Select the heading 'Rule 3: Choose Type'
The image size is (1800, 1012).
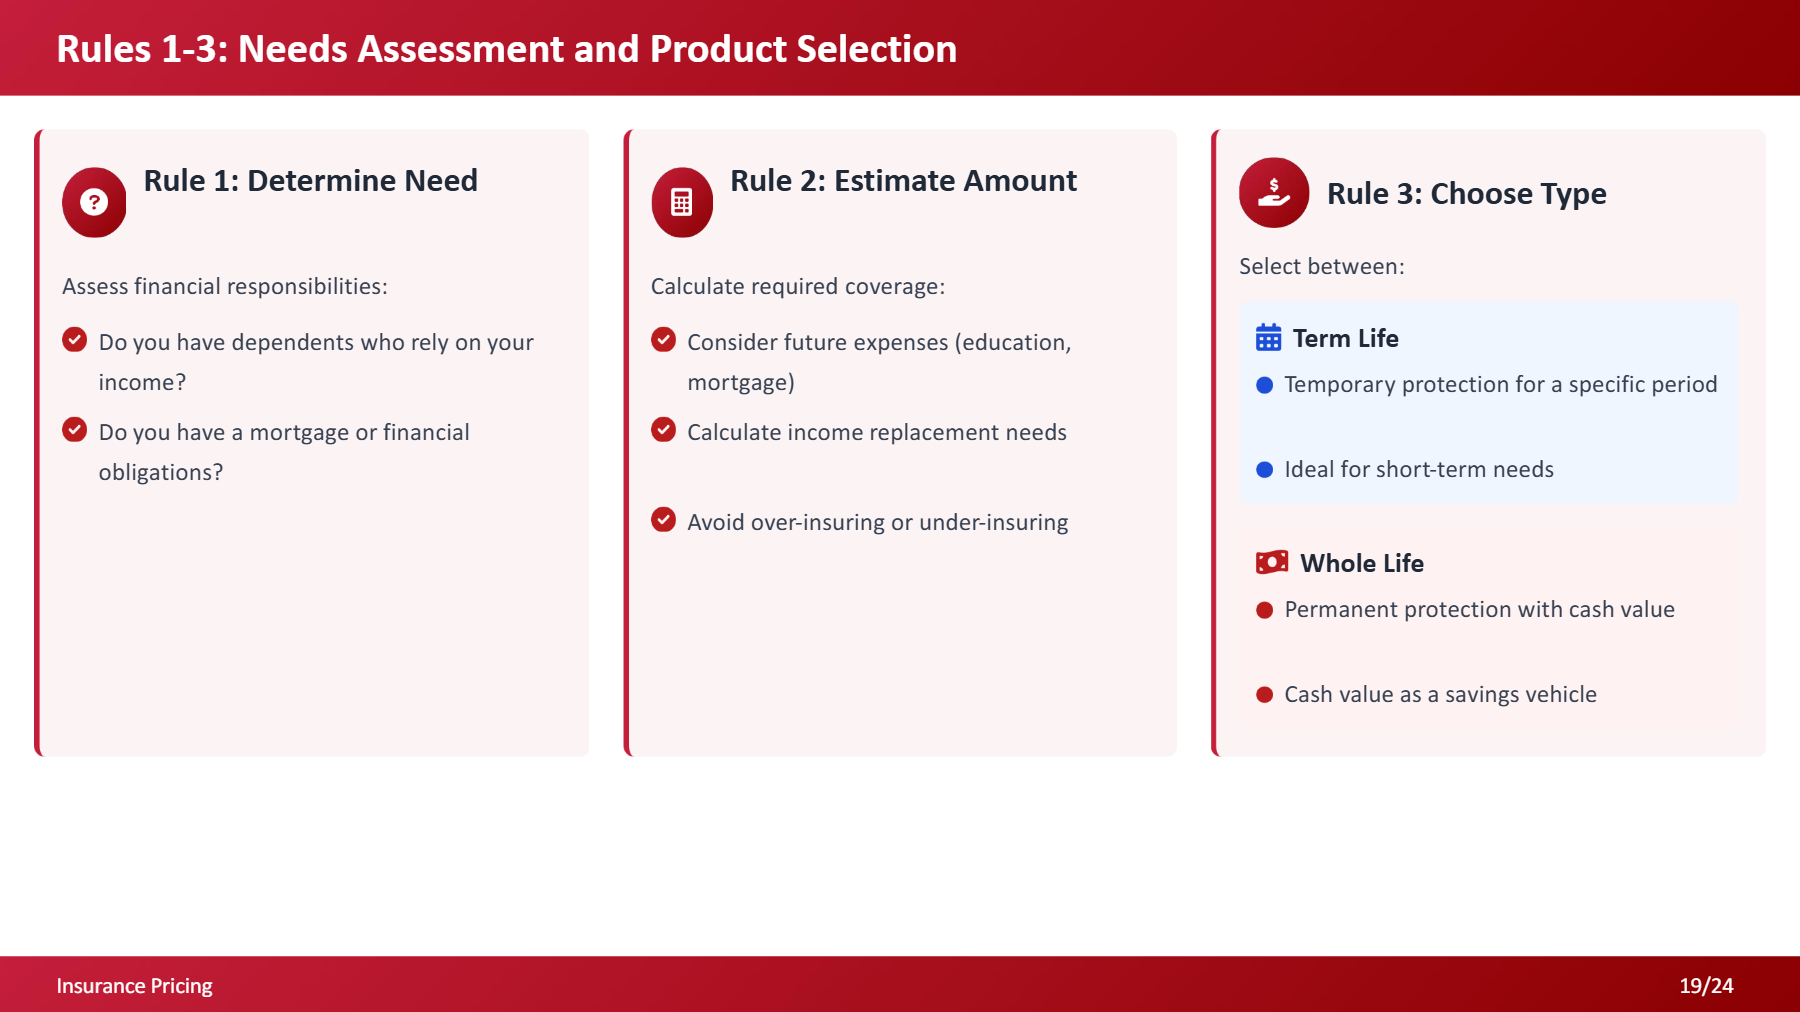pyautogui.click(x=1467, y=194)
